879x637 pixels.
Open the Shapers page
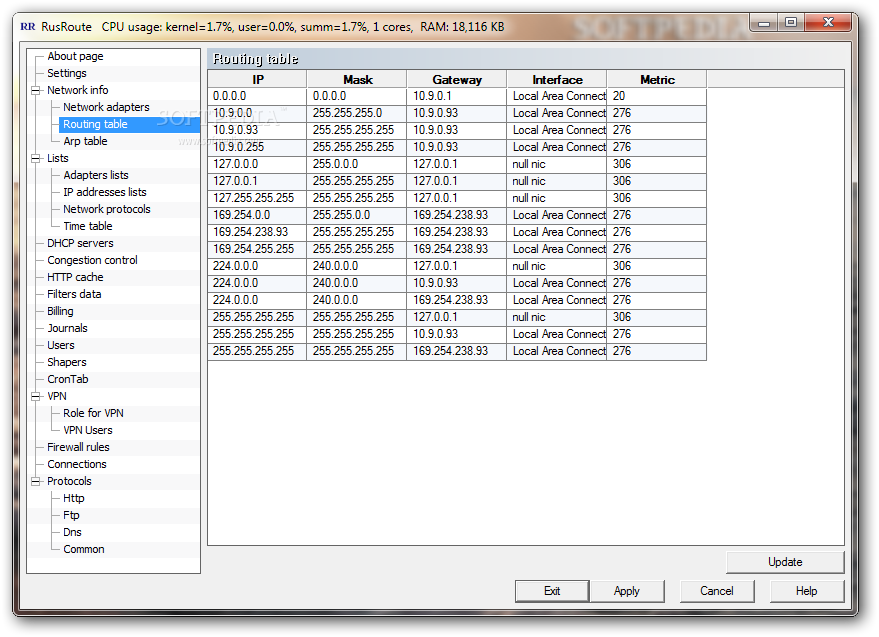pyautogui.click(x=67, y=362)
